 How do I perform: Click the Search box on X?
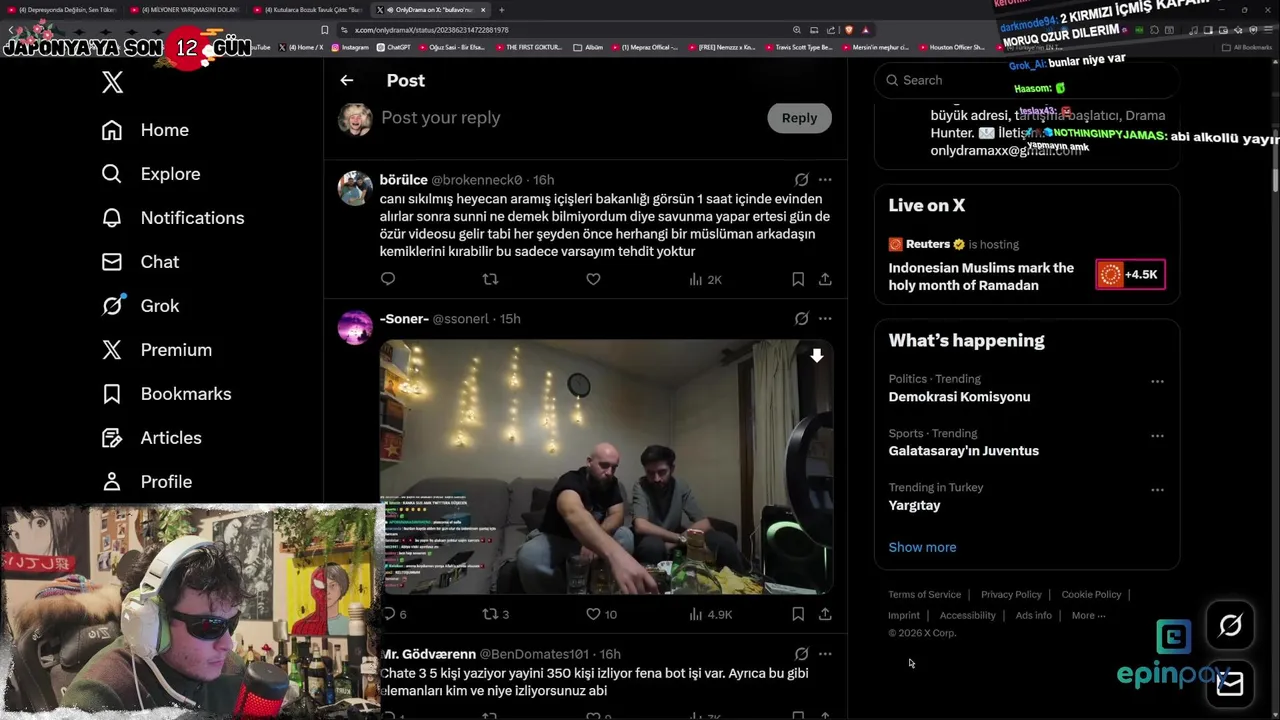coord(1027,80)
